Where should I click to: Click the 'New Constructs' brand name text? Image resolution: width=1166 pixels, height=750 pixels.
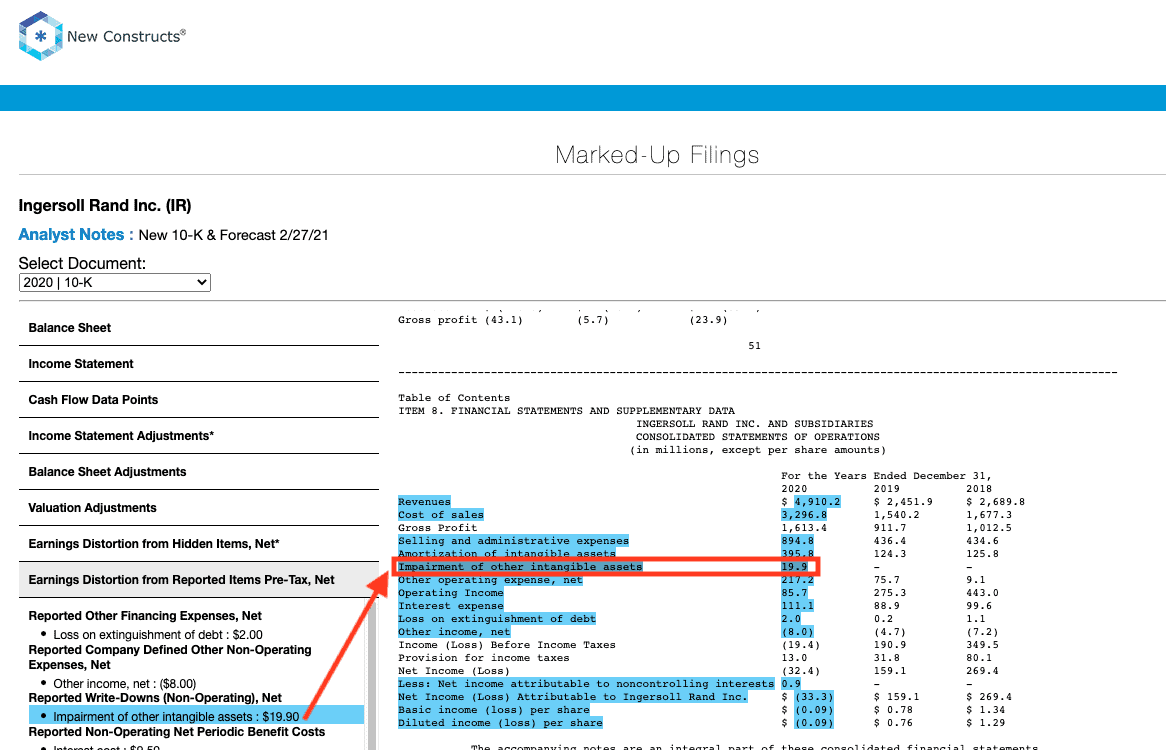click(126, 36)
